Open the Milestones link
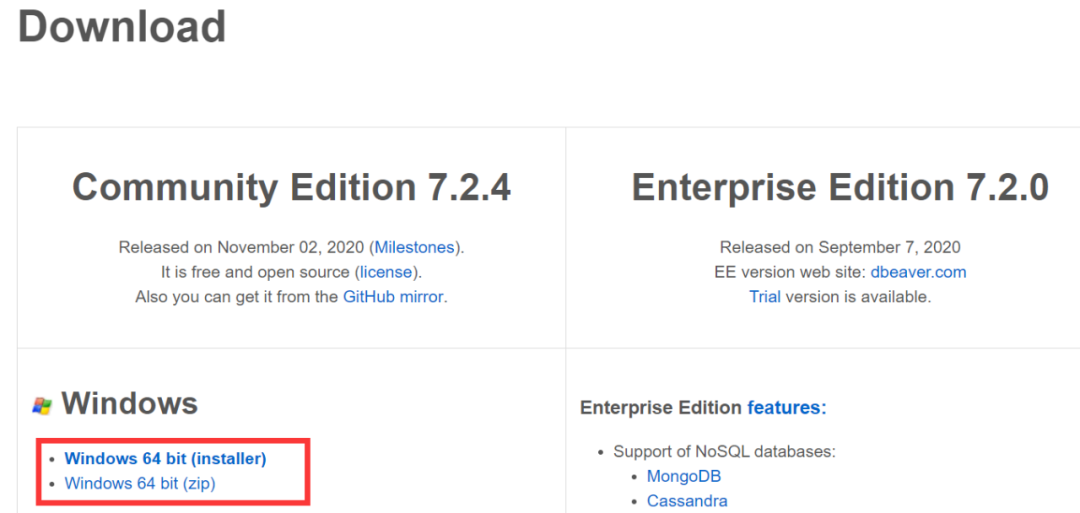This screenshot has height=513, width=1080. coord(414,247)
